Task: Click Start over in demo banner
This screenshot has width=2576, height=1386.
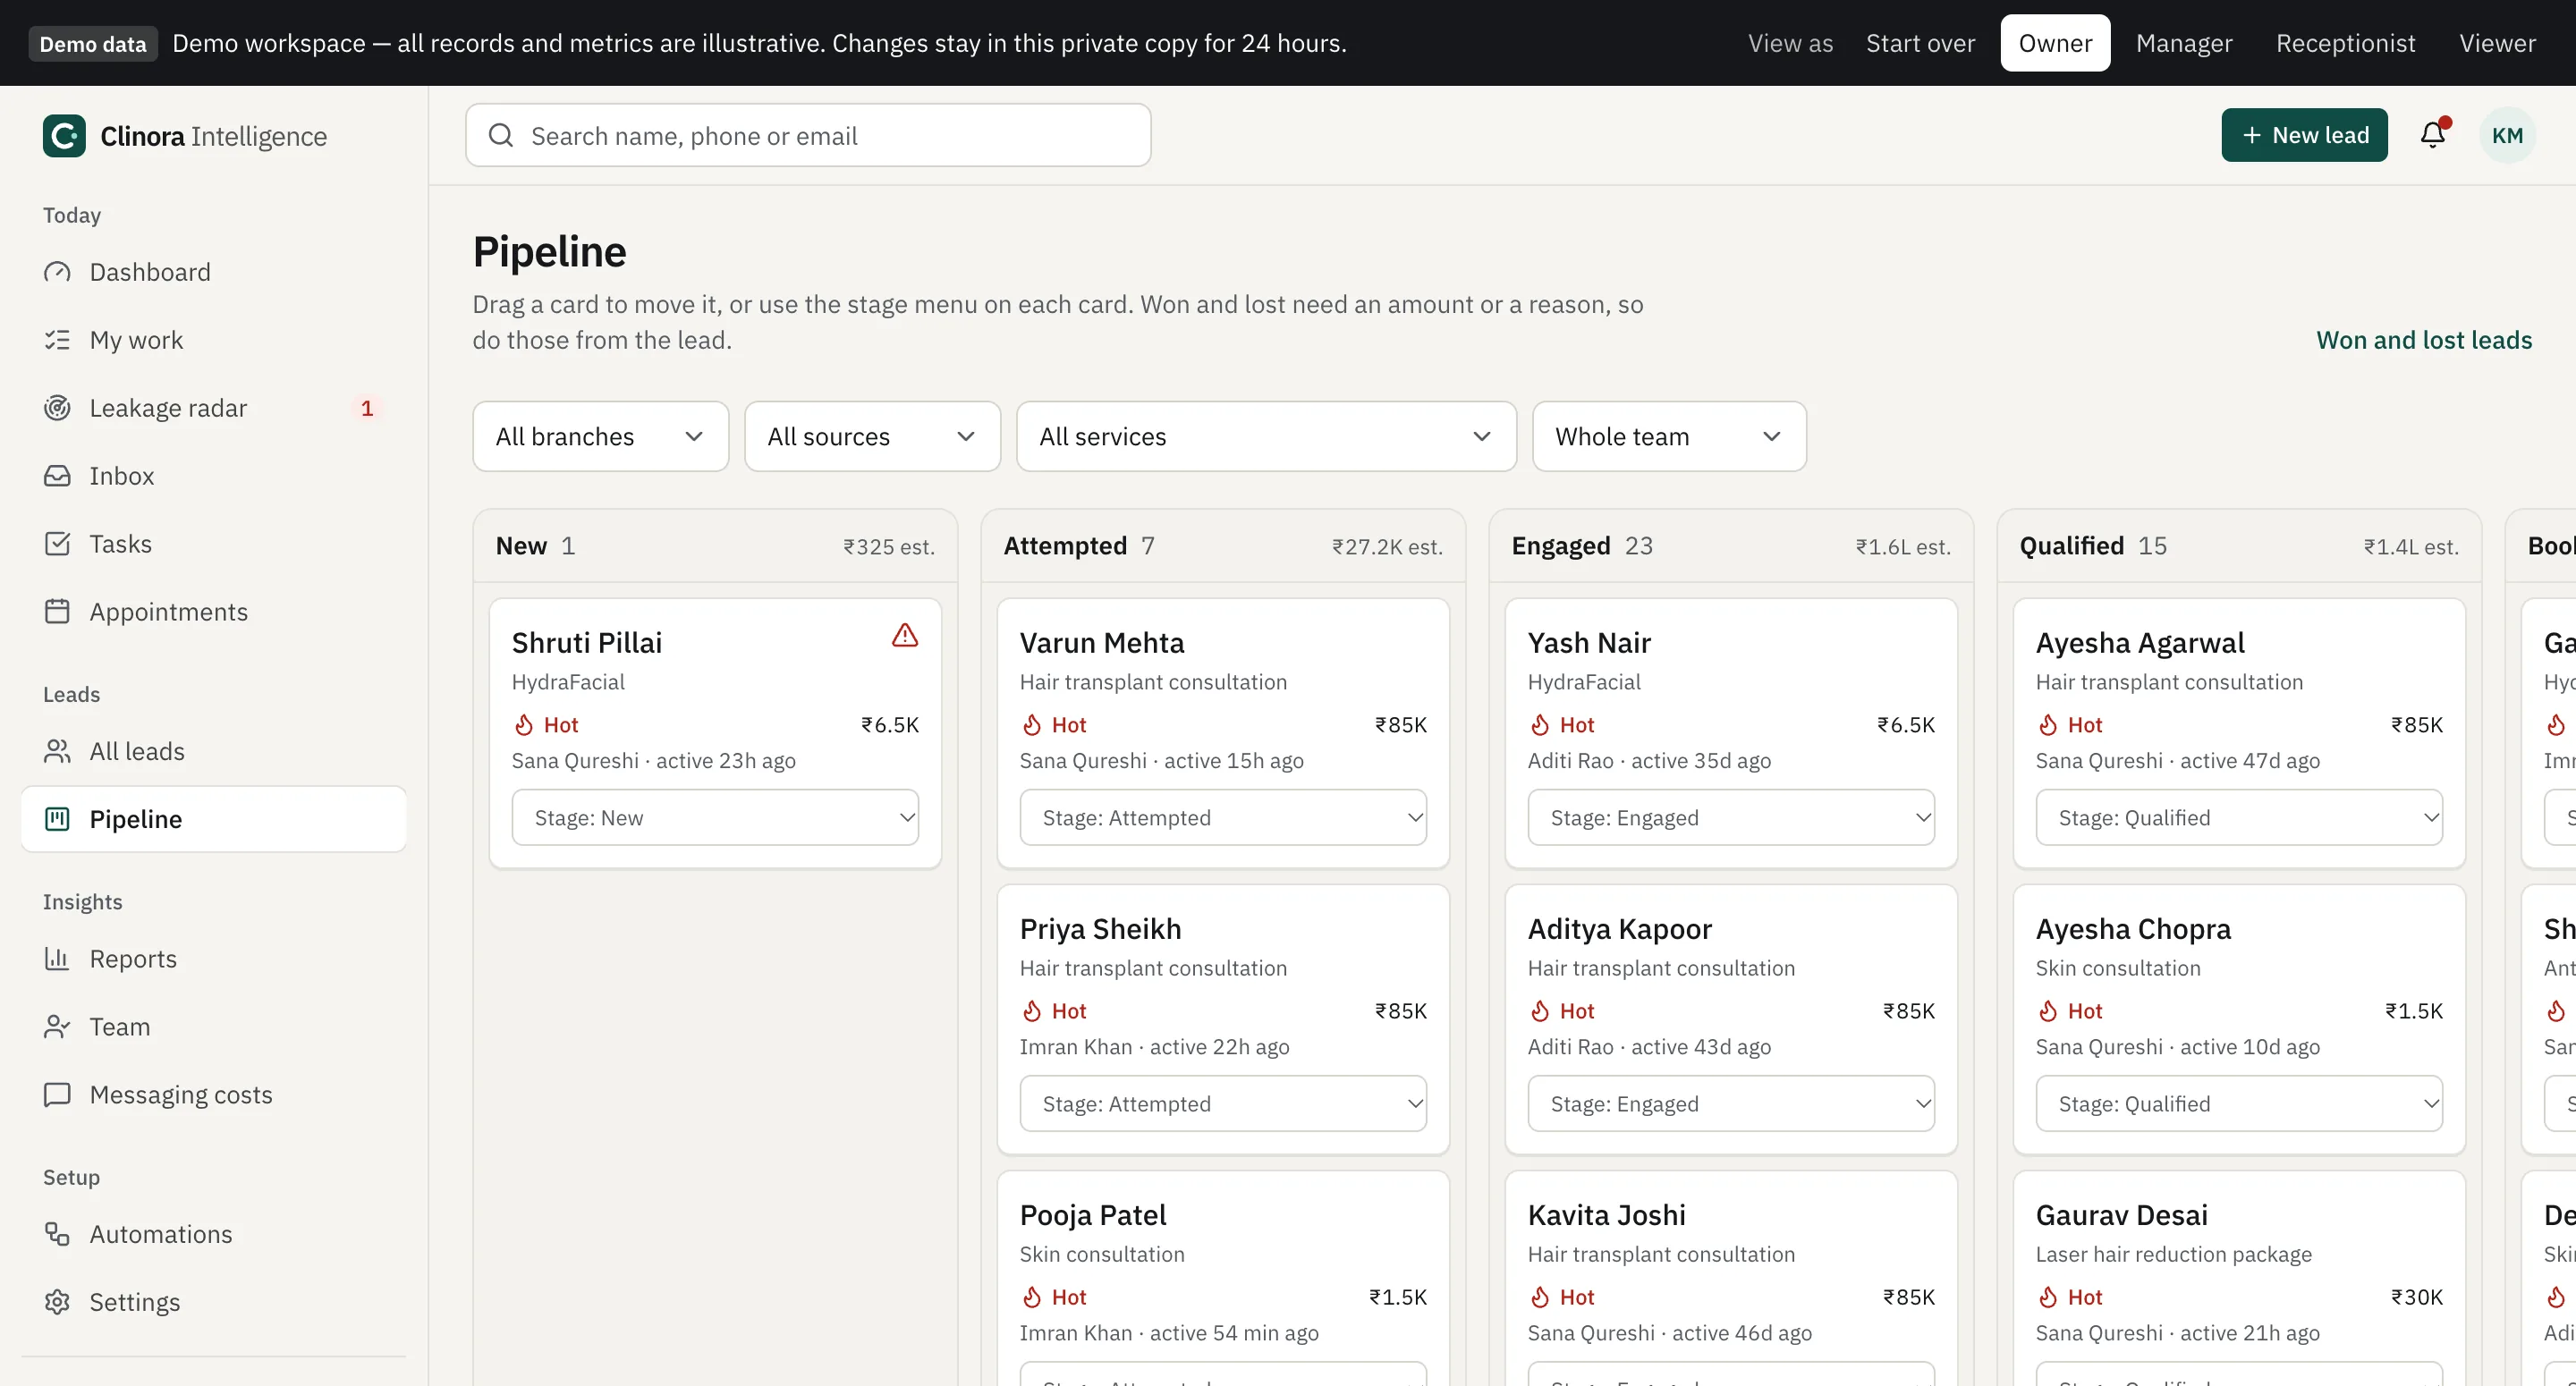Action: click(x=1920, y=43)
